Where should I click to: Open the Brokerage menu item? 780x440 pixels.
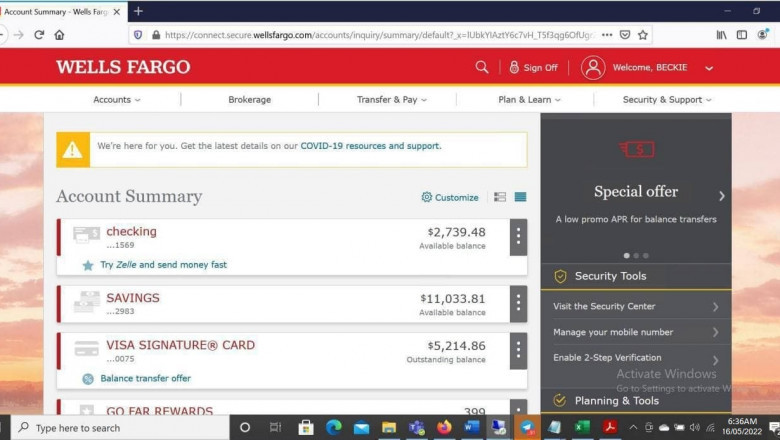[249, 100]
